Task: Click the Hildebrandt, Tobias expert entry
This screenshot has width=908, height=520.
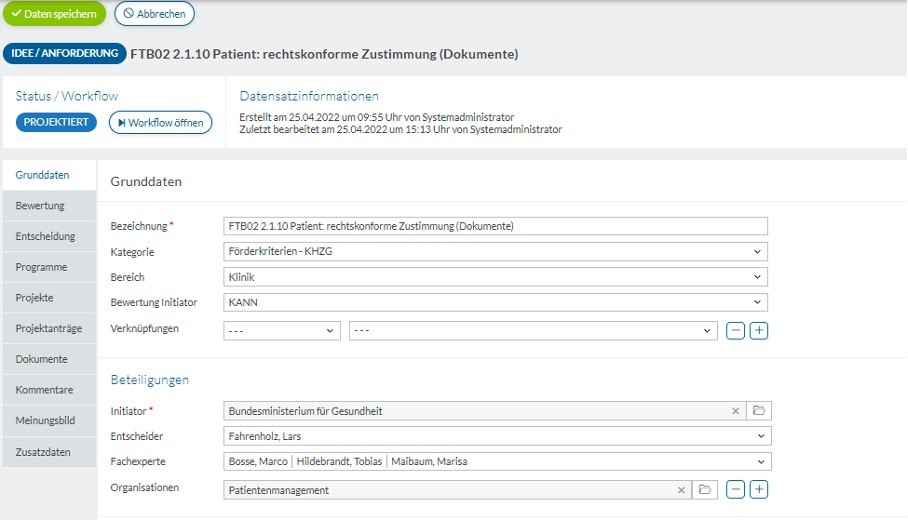Action: 339,462
